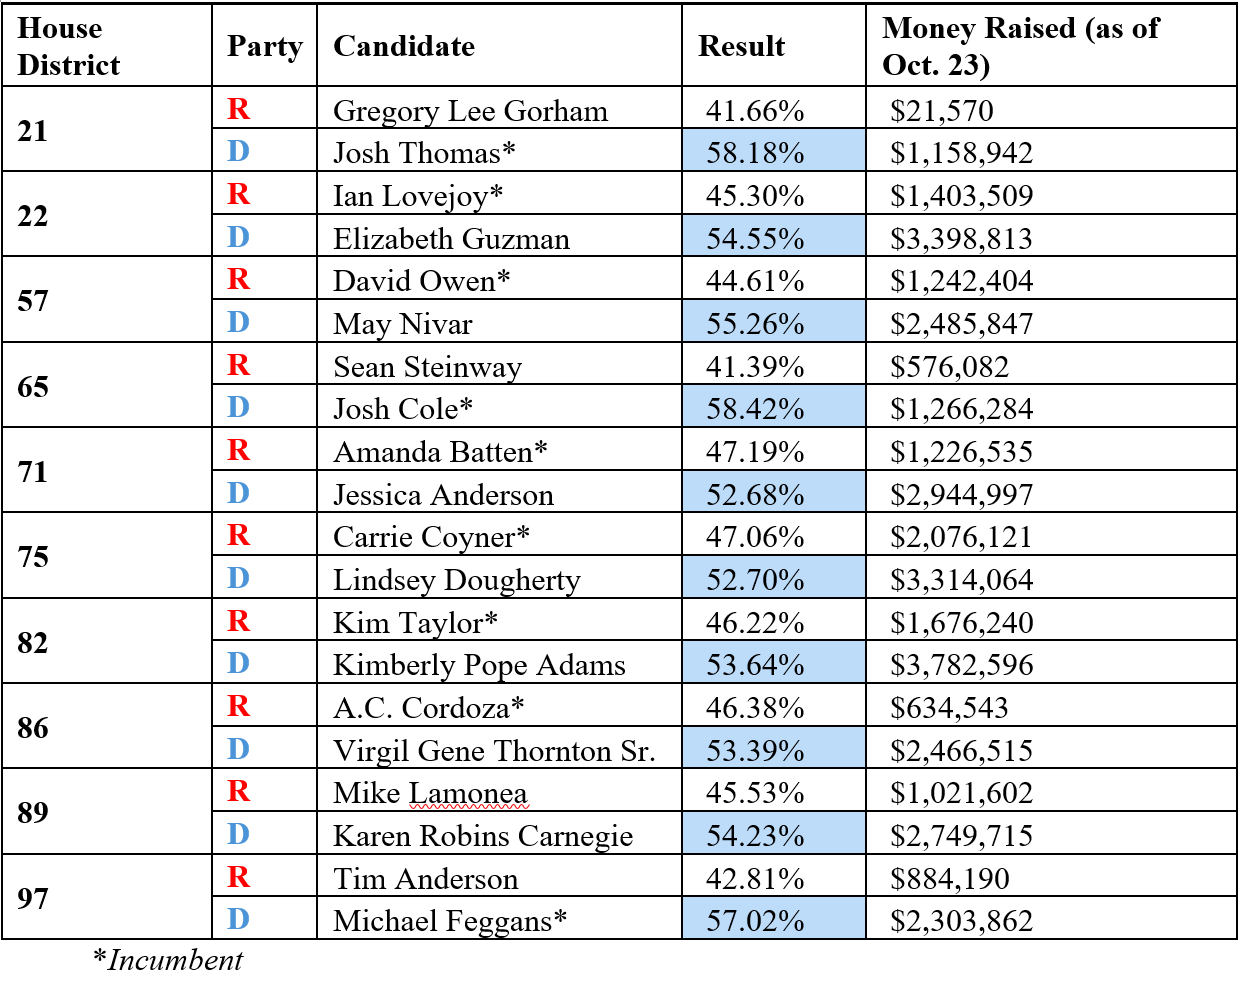Click the Incumbent footnote text
The width and height of the screenshot is (1238, 982).
(x=168, y=960)
